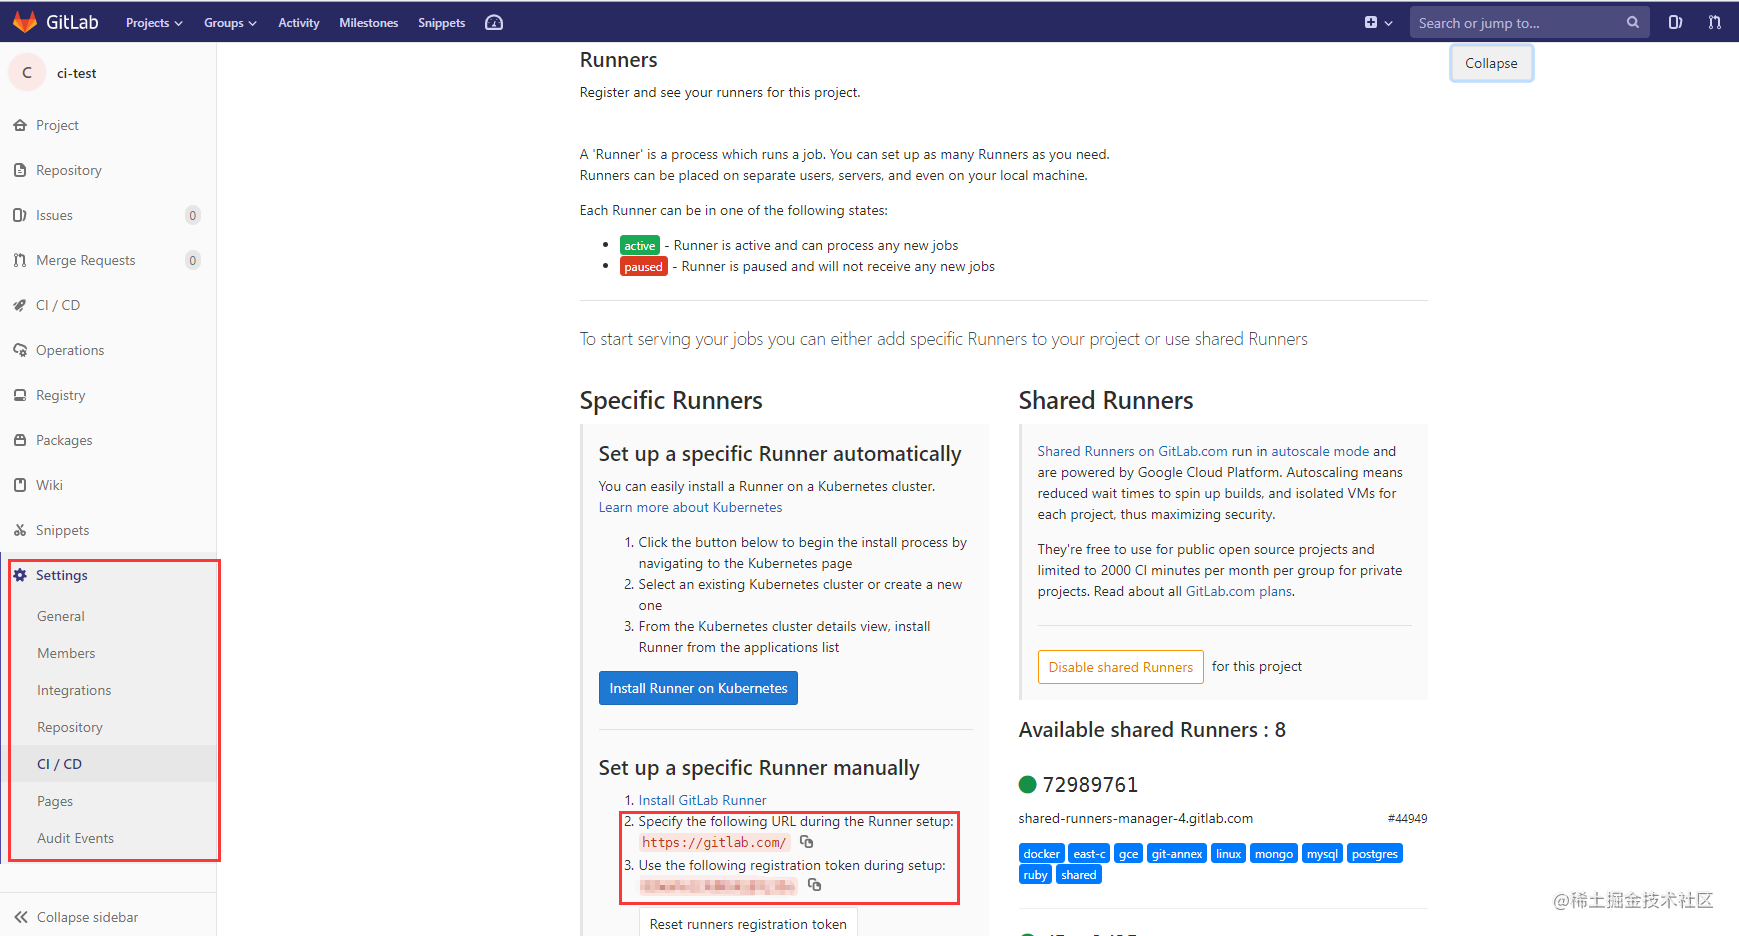Select Audit Events under Settings

click(x=75, y=838)
